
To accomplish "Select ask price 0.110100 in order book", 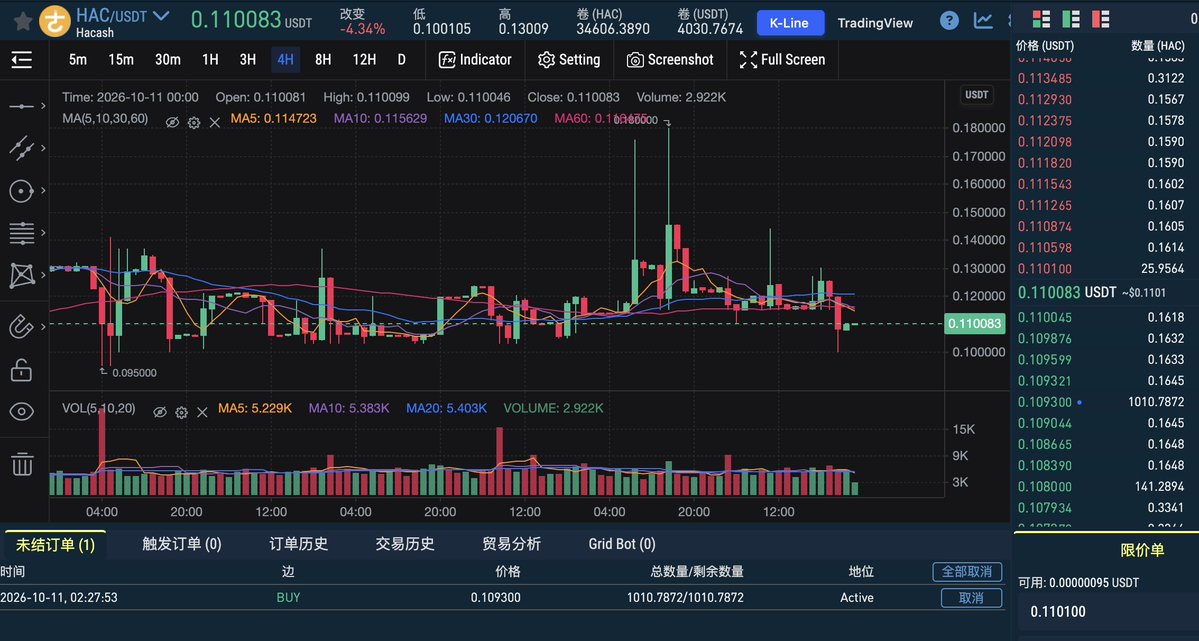I will (x=1045, y=269).
